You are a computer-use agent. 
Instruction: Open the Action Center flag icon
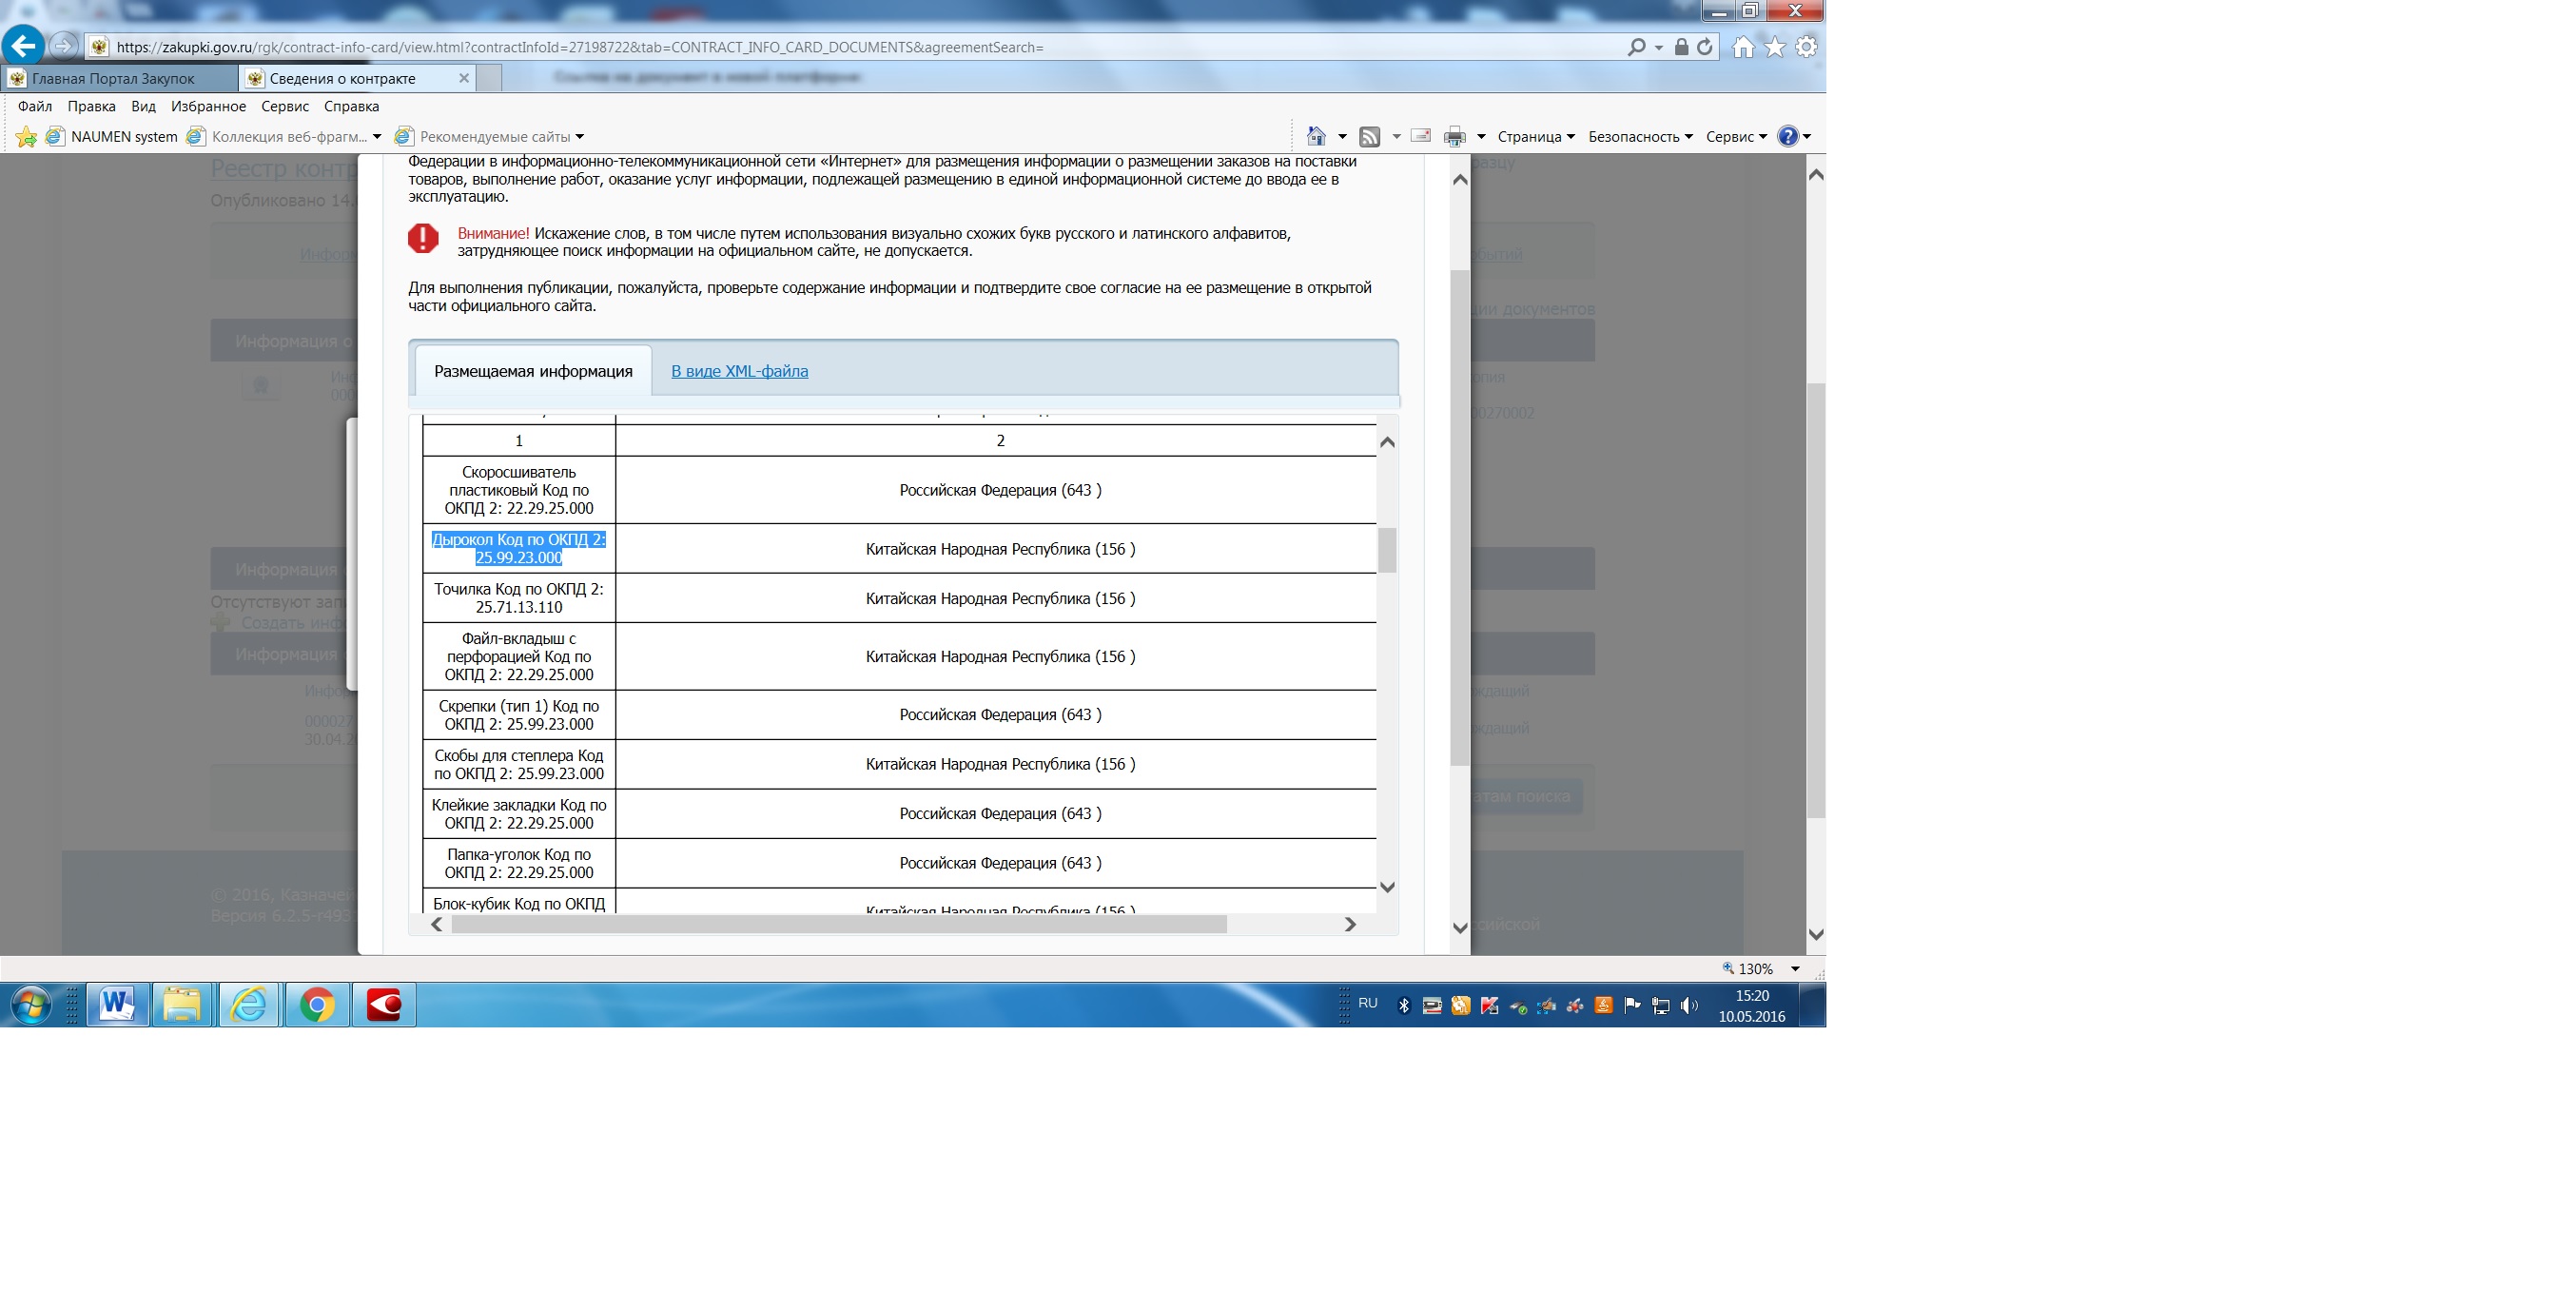tap(1632, 1006)
